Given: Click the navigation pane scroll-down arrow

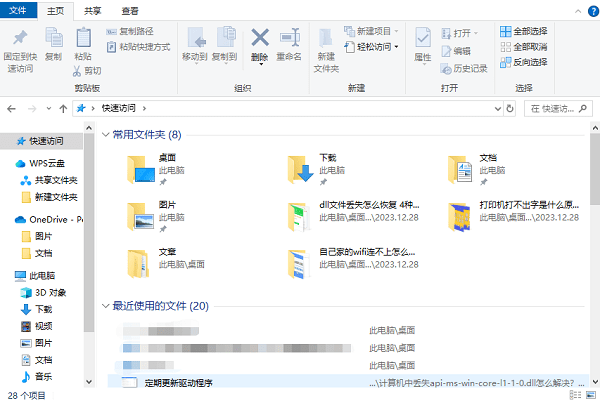Looking at the screenshot, I should (x=89, y=382).
